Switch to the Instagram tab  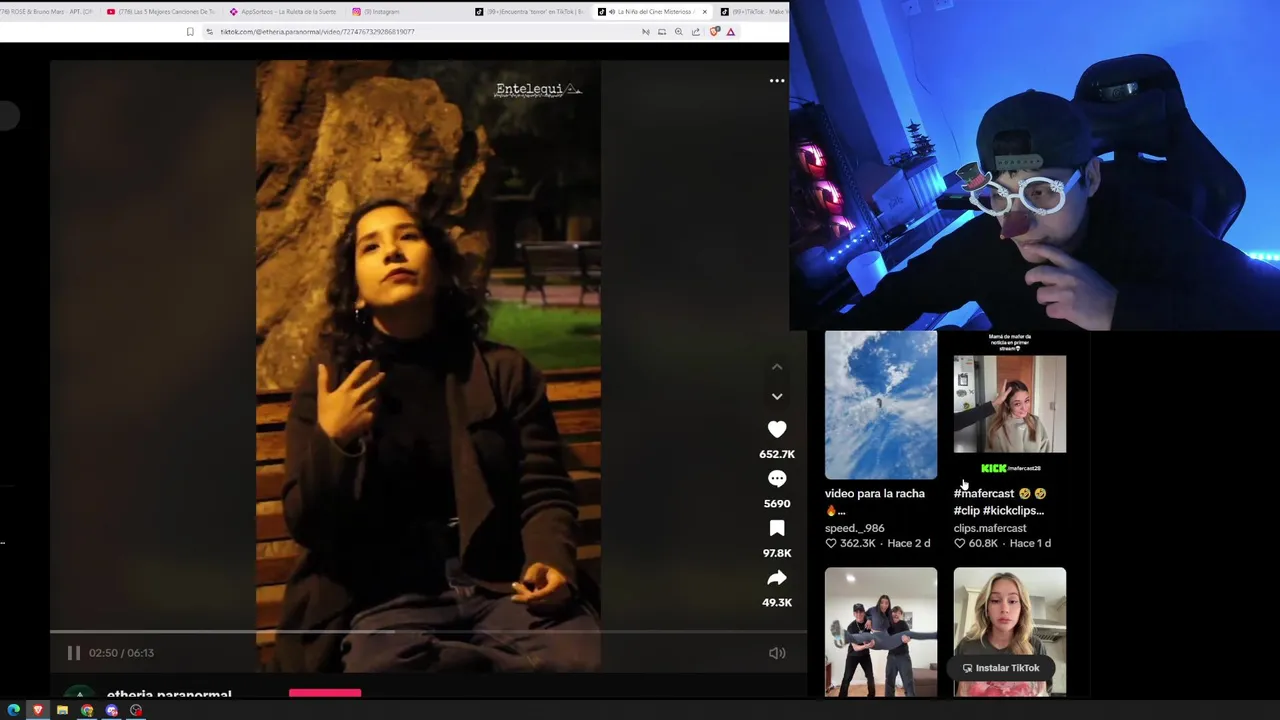click(x=406, y=12)
